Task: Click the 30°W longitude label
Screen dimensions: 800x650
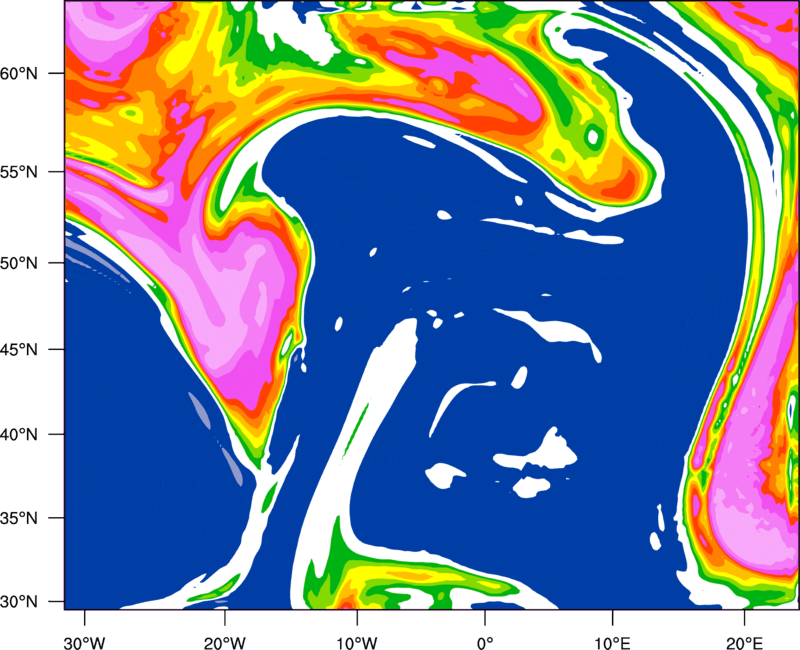Action: pos(85,643)
